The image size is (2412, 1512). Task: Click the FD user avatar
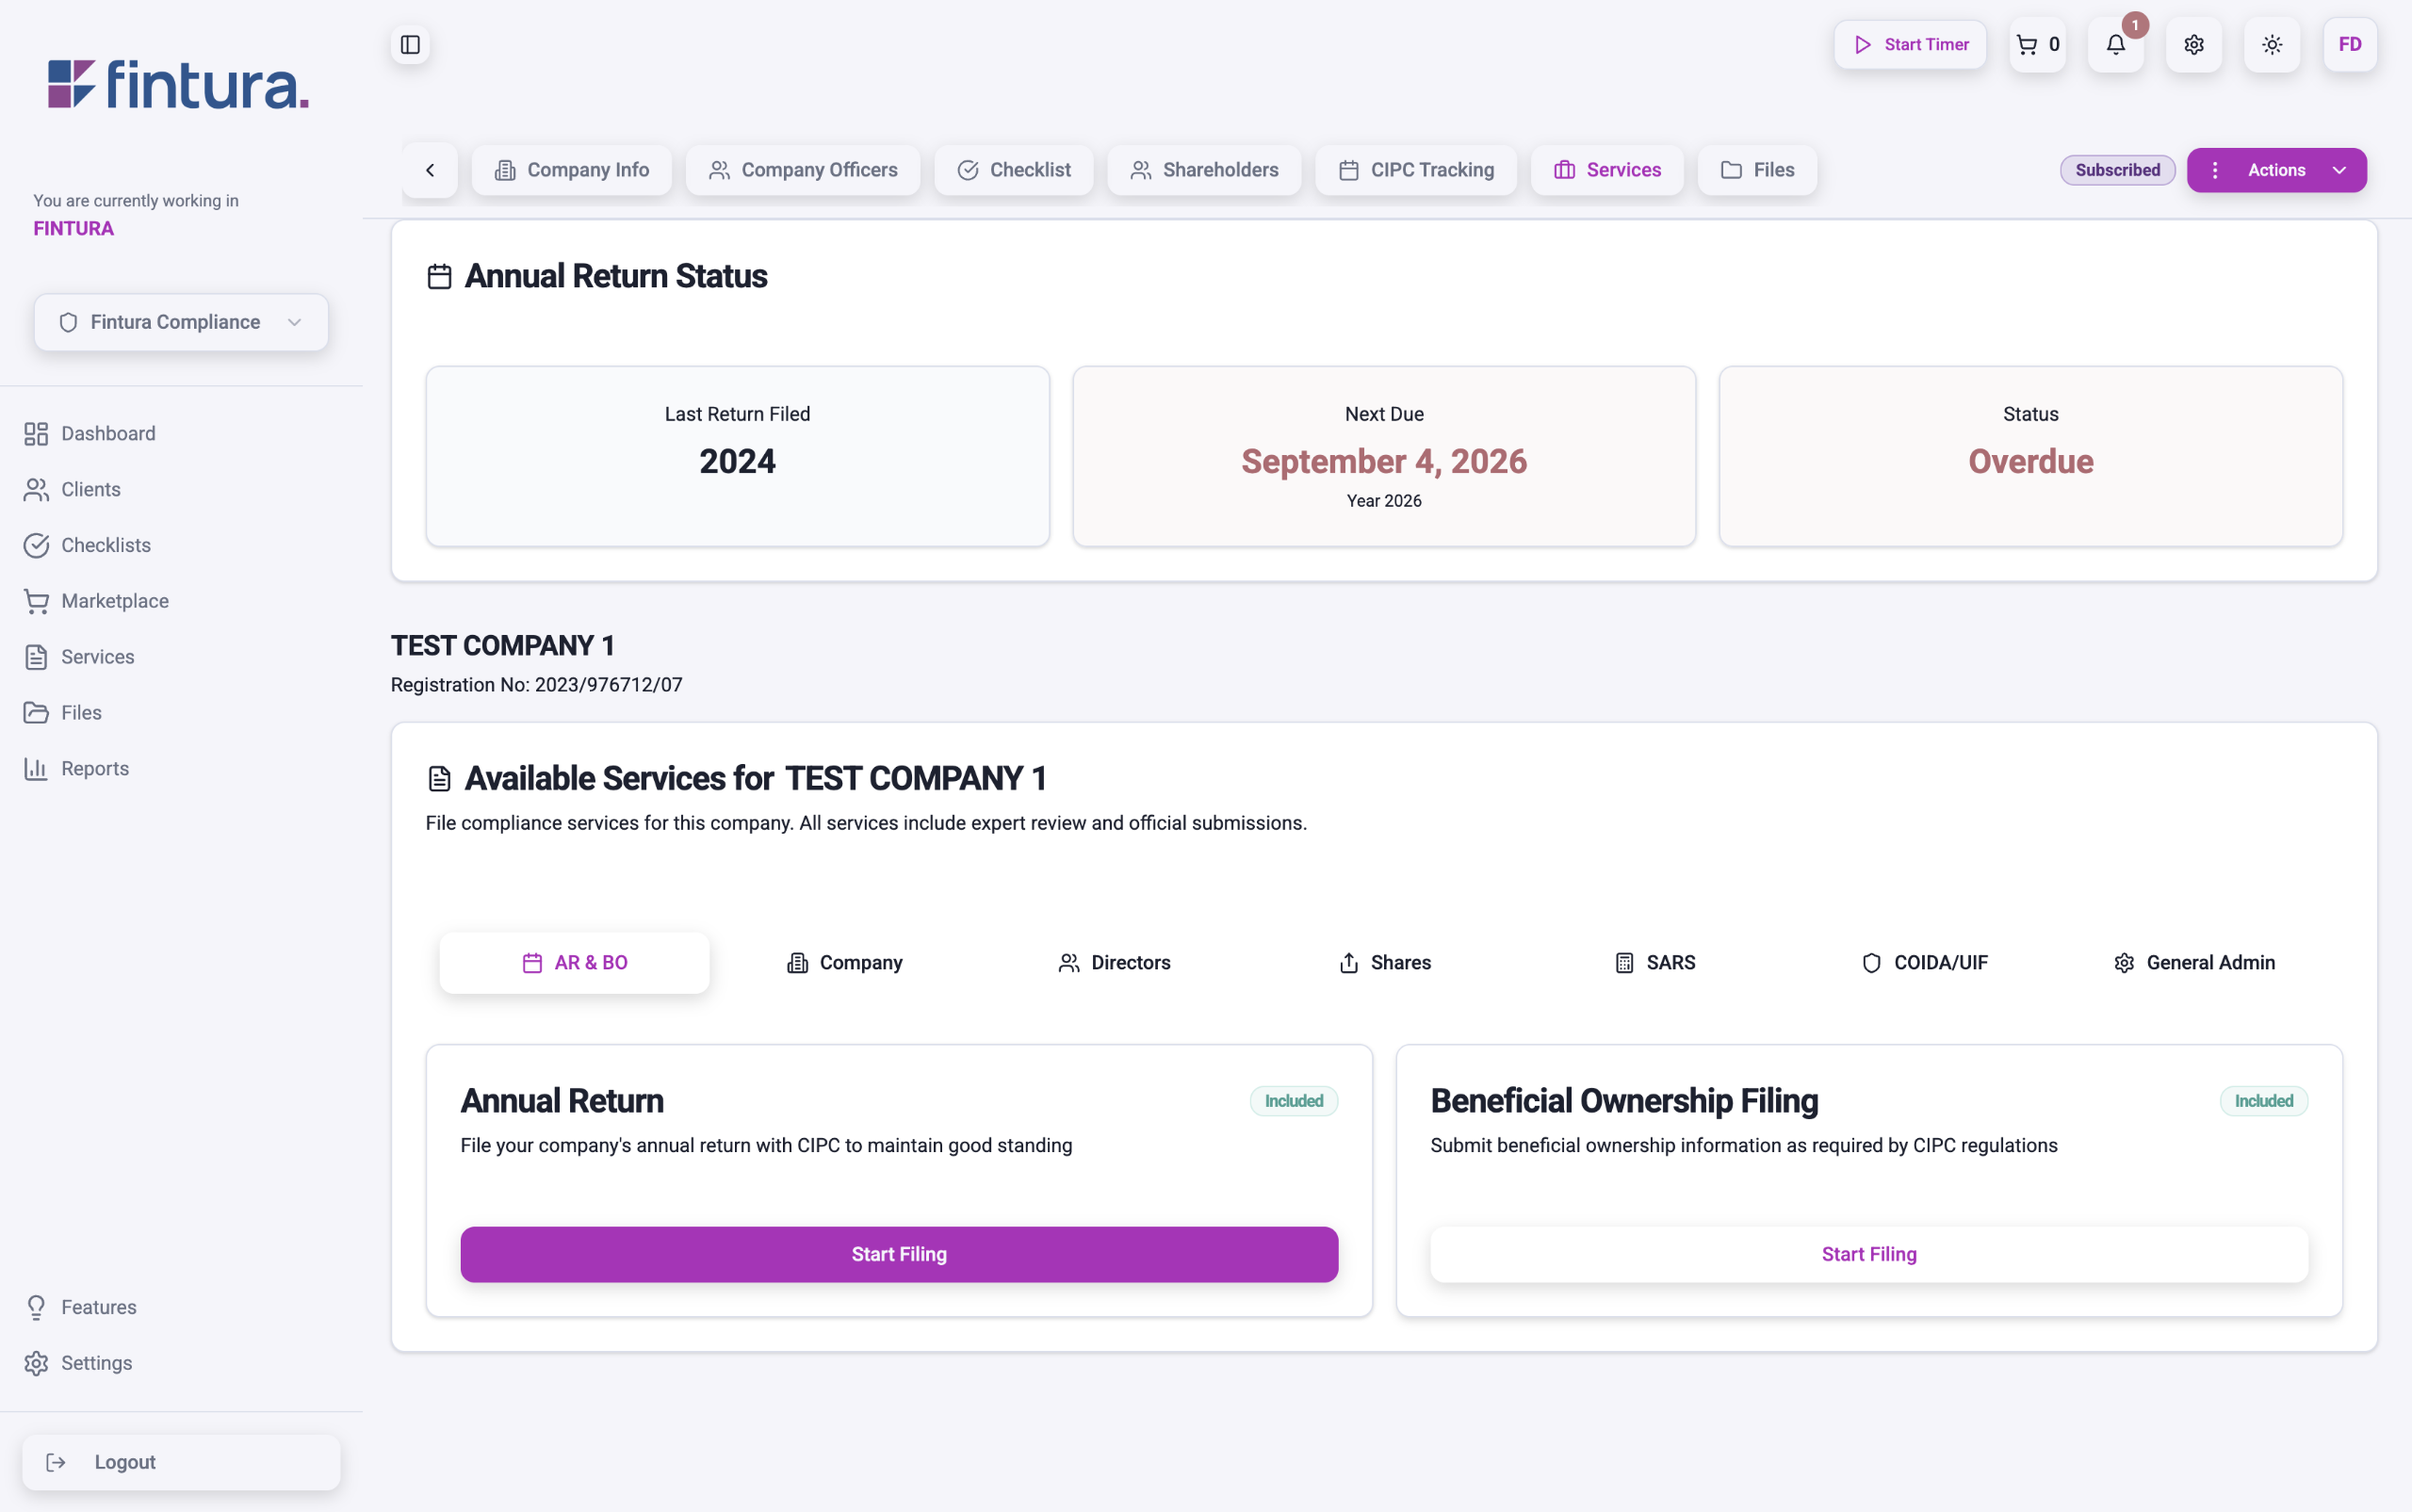click(x=2349, y=44)
